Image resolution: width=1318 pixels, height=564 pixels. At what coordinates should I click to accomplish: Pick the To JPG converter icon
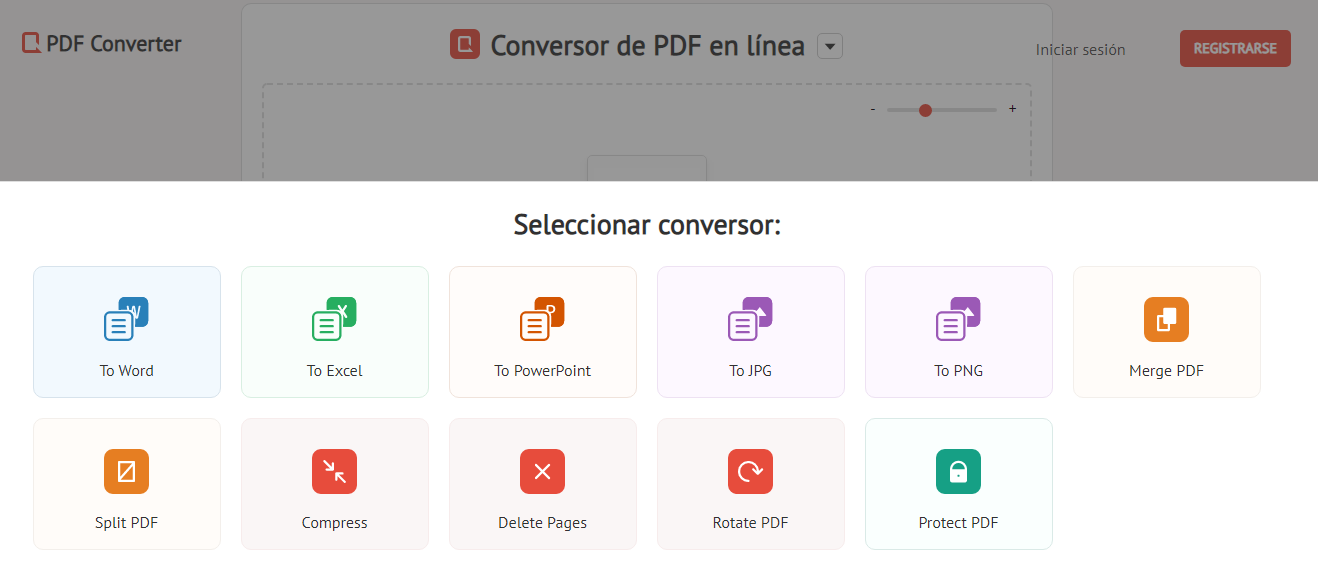(x=750, y=319)
